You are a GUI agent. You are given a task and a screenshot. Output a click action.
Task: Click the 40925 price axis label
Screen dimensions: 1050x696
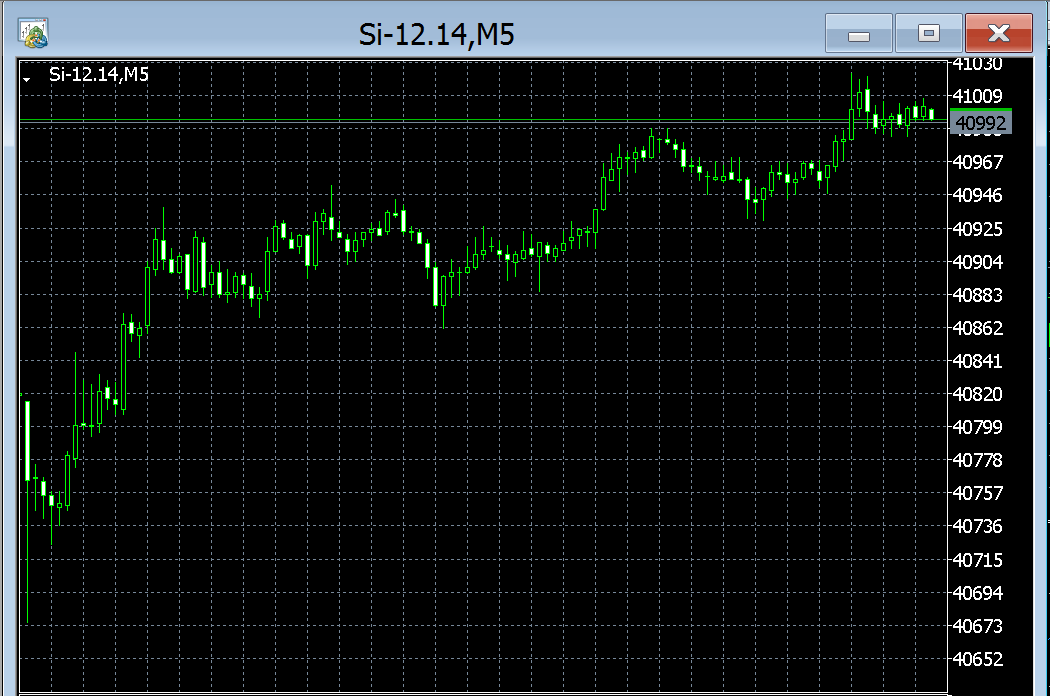coord(979,229)
